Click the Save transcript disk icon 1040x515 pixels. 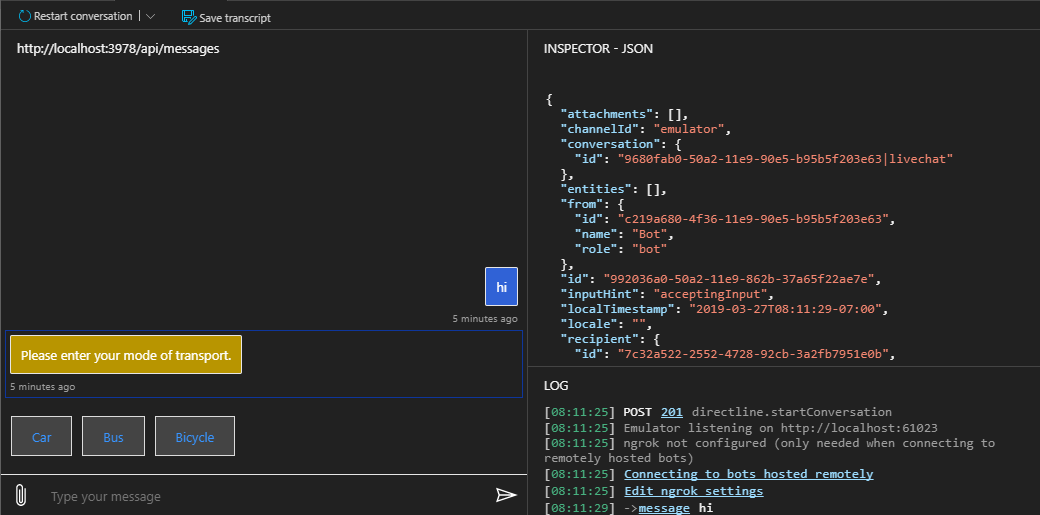pyautogui.click(x=188, y=17)
